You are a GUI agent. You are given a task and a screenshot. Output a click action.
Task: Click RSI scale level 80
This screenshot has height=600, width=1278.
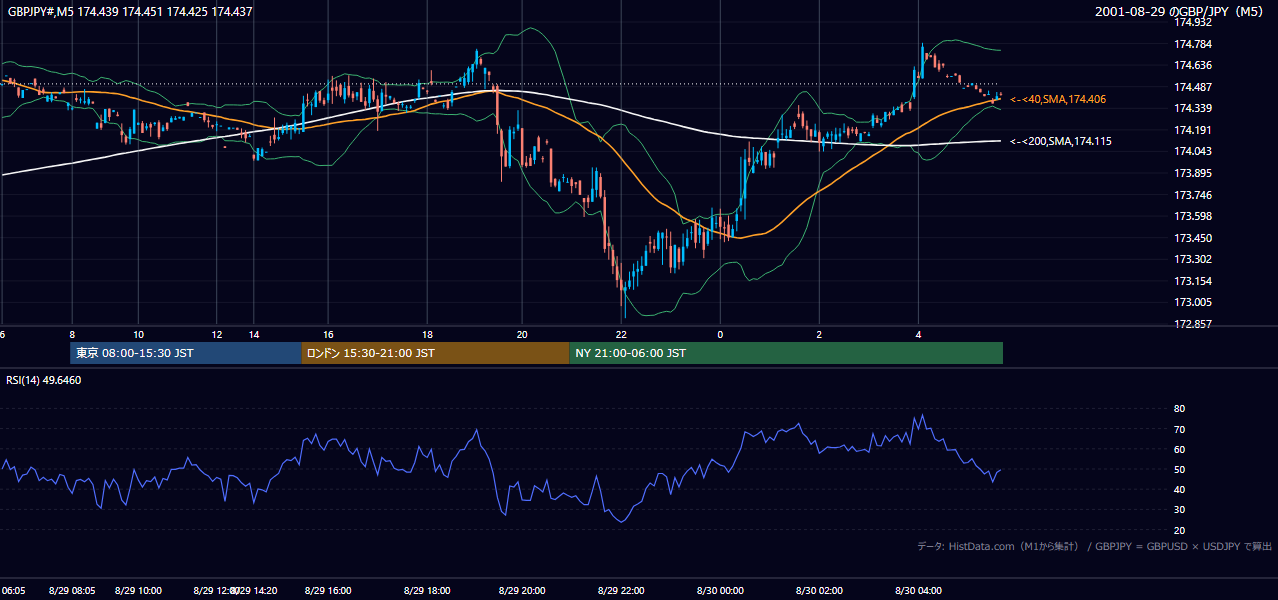pos(1179,409)
